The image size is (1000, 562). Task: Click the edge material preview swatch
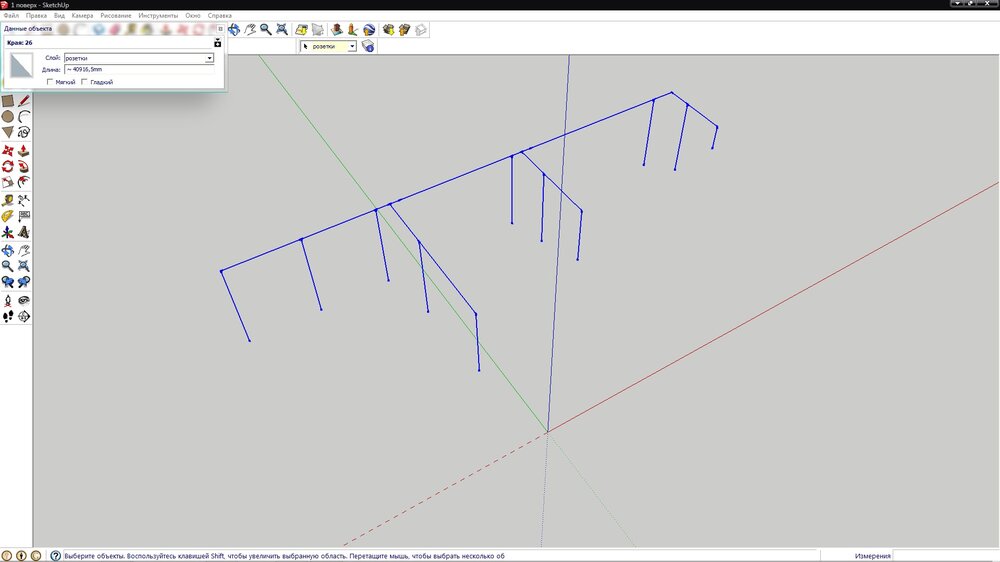(x=21, y=66)
